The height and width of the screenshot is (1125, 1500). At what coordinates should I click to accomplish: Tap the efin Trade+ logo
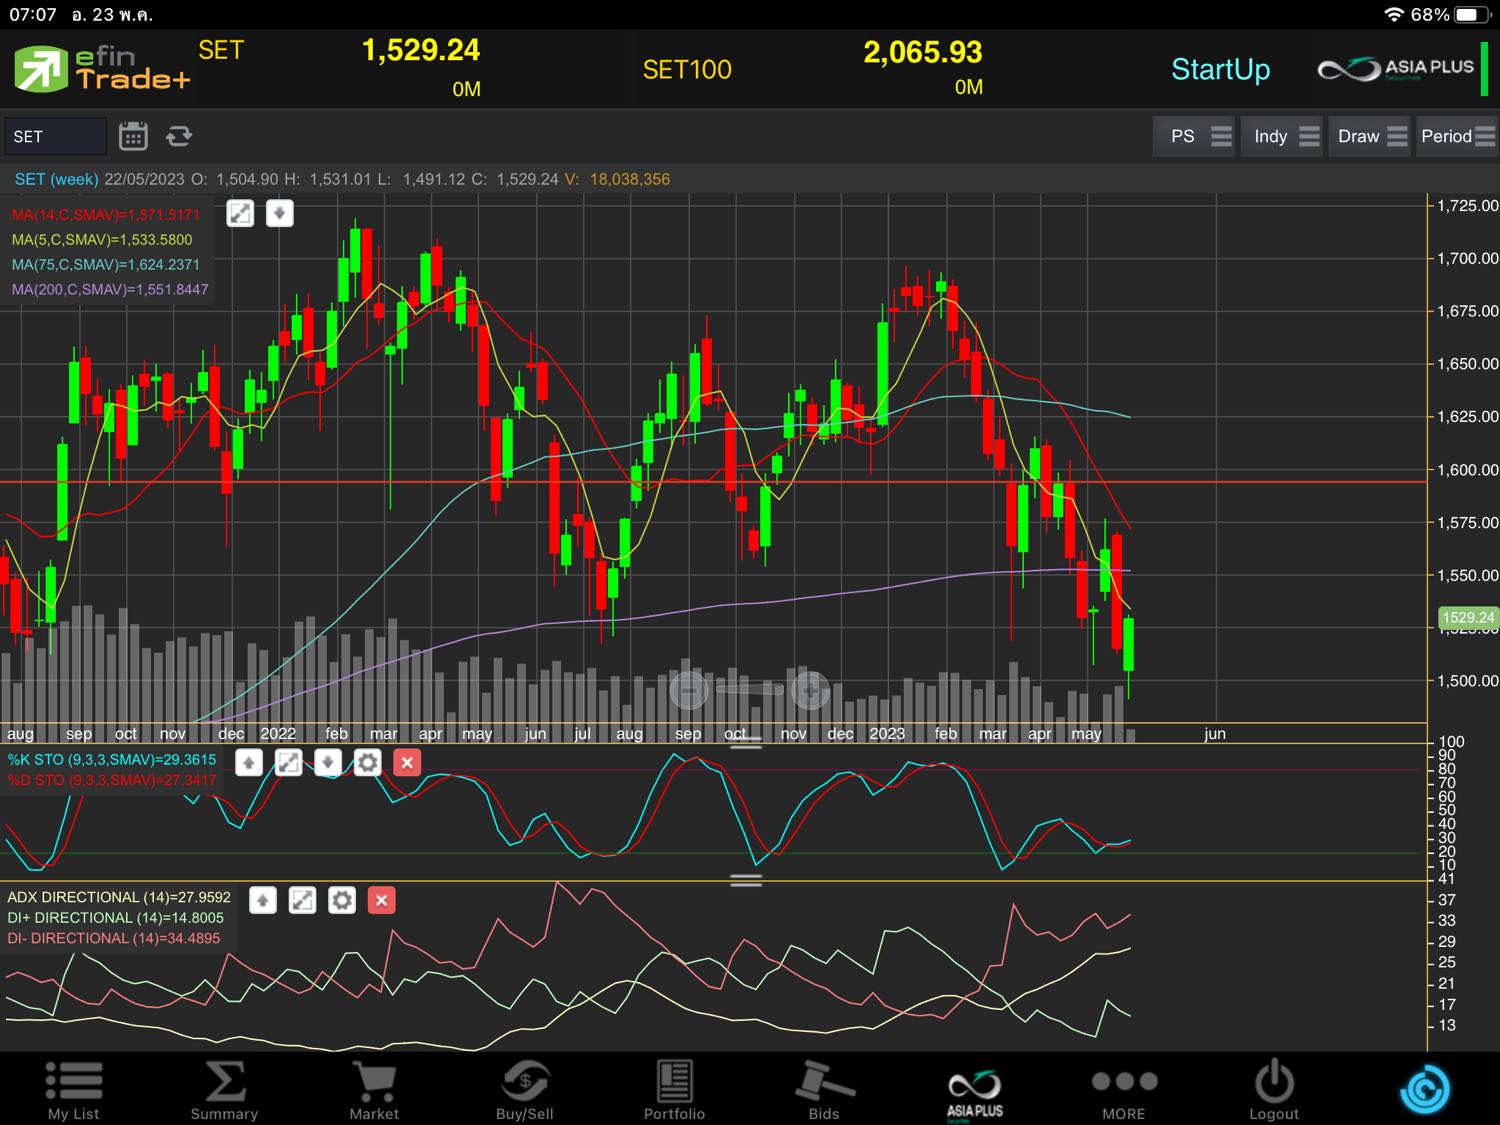click(x=101, y=69)
